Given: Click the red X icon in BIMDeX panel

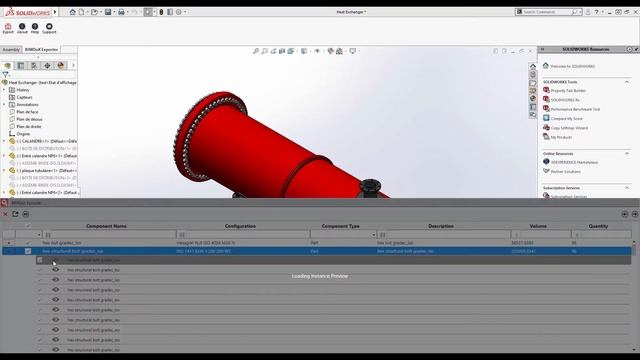Looking at the screenshot, I should (5, 214).
